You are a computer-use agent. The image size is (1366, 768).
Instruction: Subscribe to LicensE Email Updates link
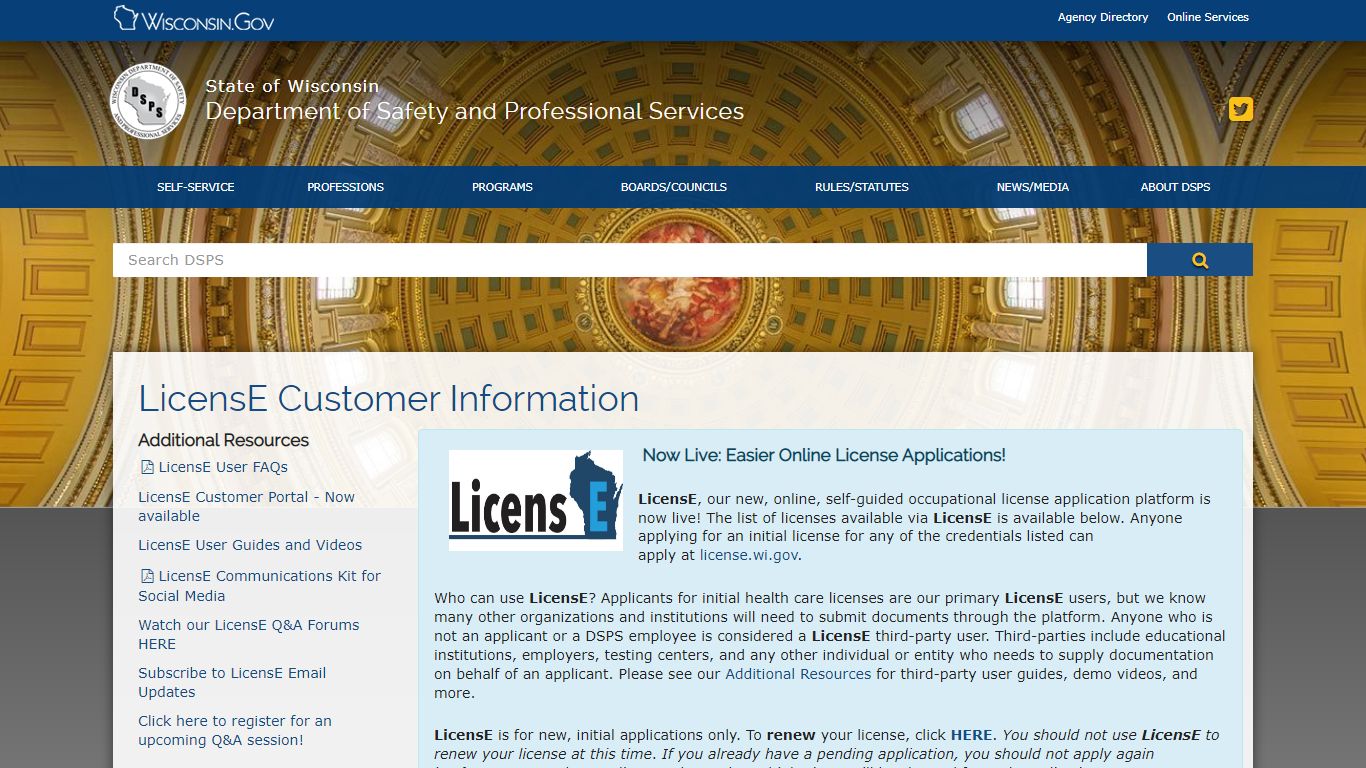click(x=232, y=682)
